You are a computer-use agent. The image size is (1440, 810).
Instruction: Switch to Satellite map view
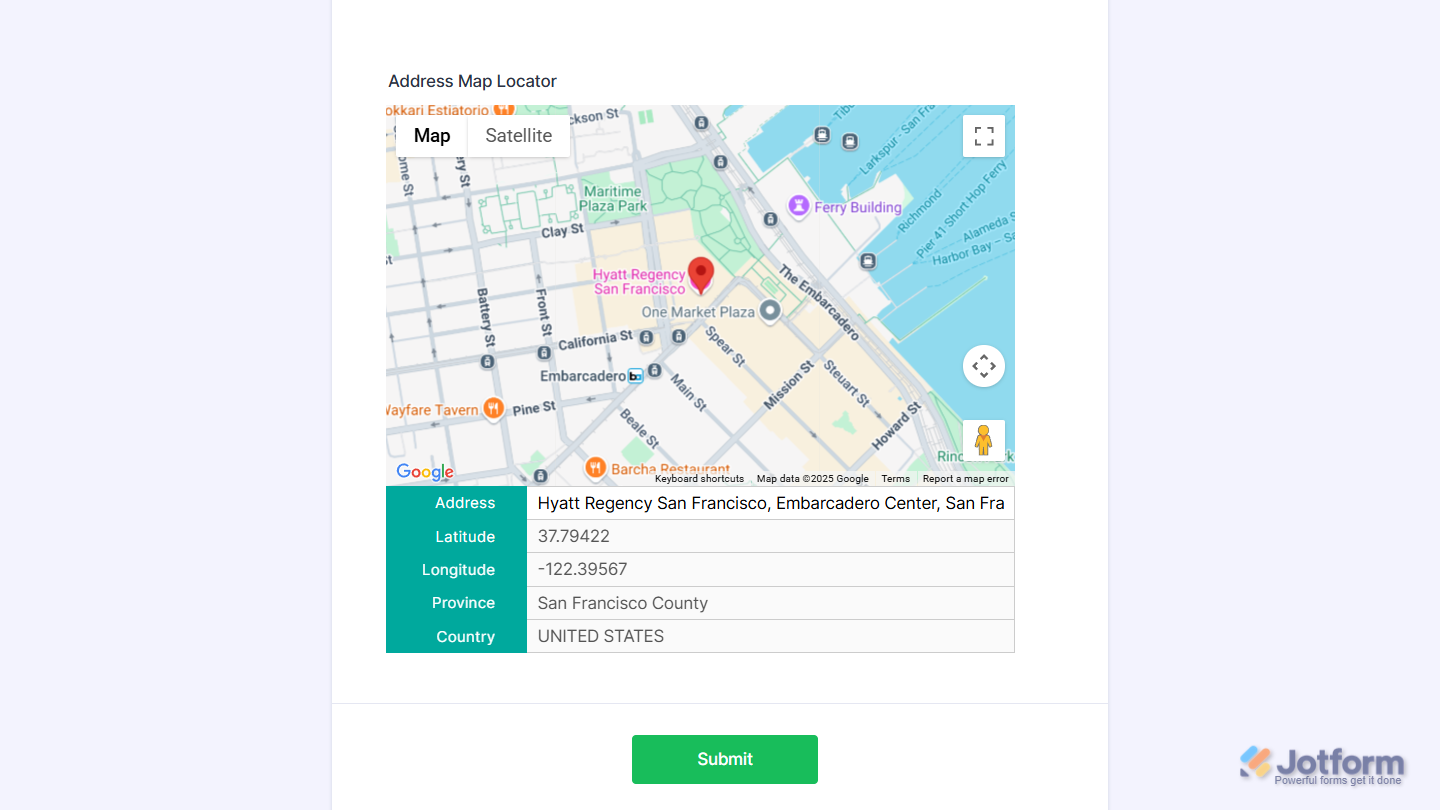click(519, 135)
